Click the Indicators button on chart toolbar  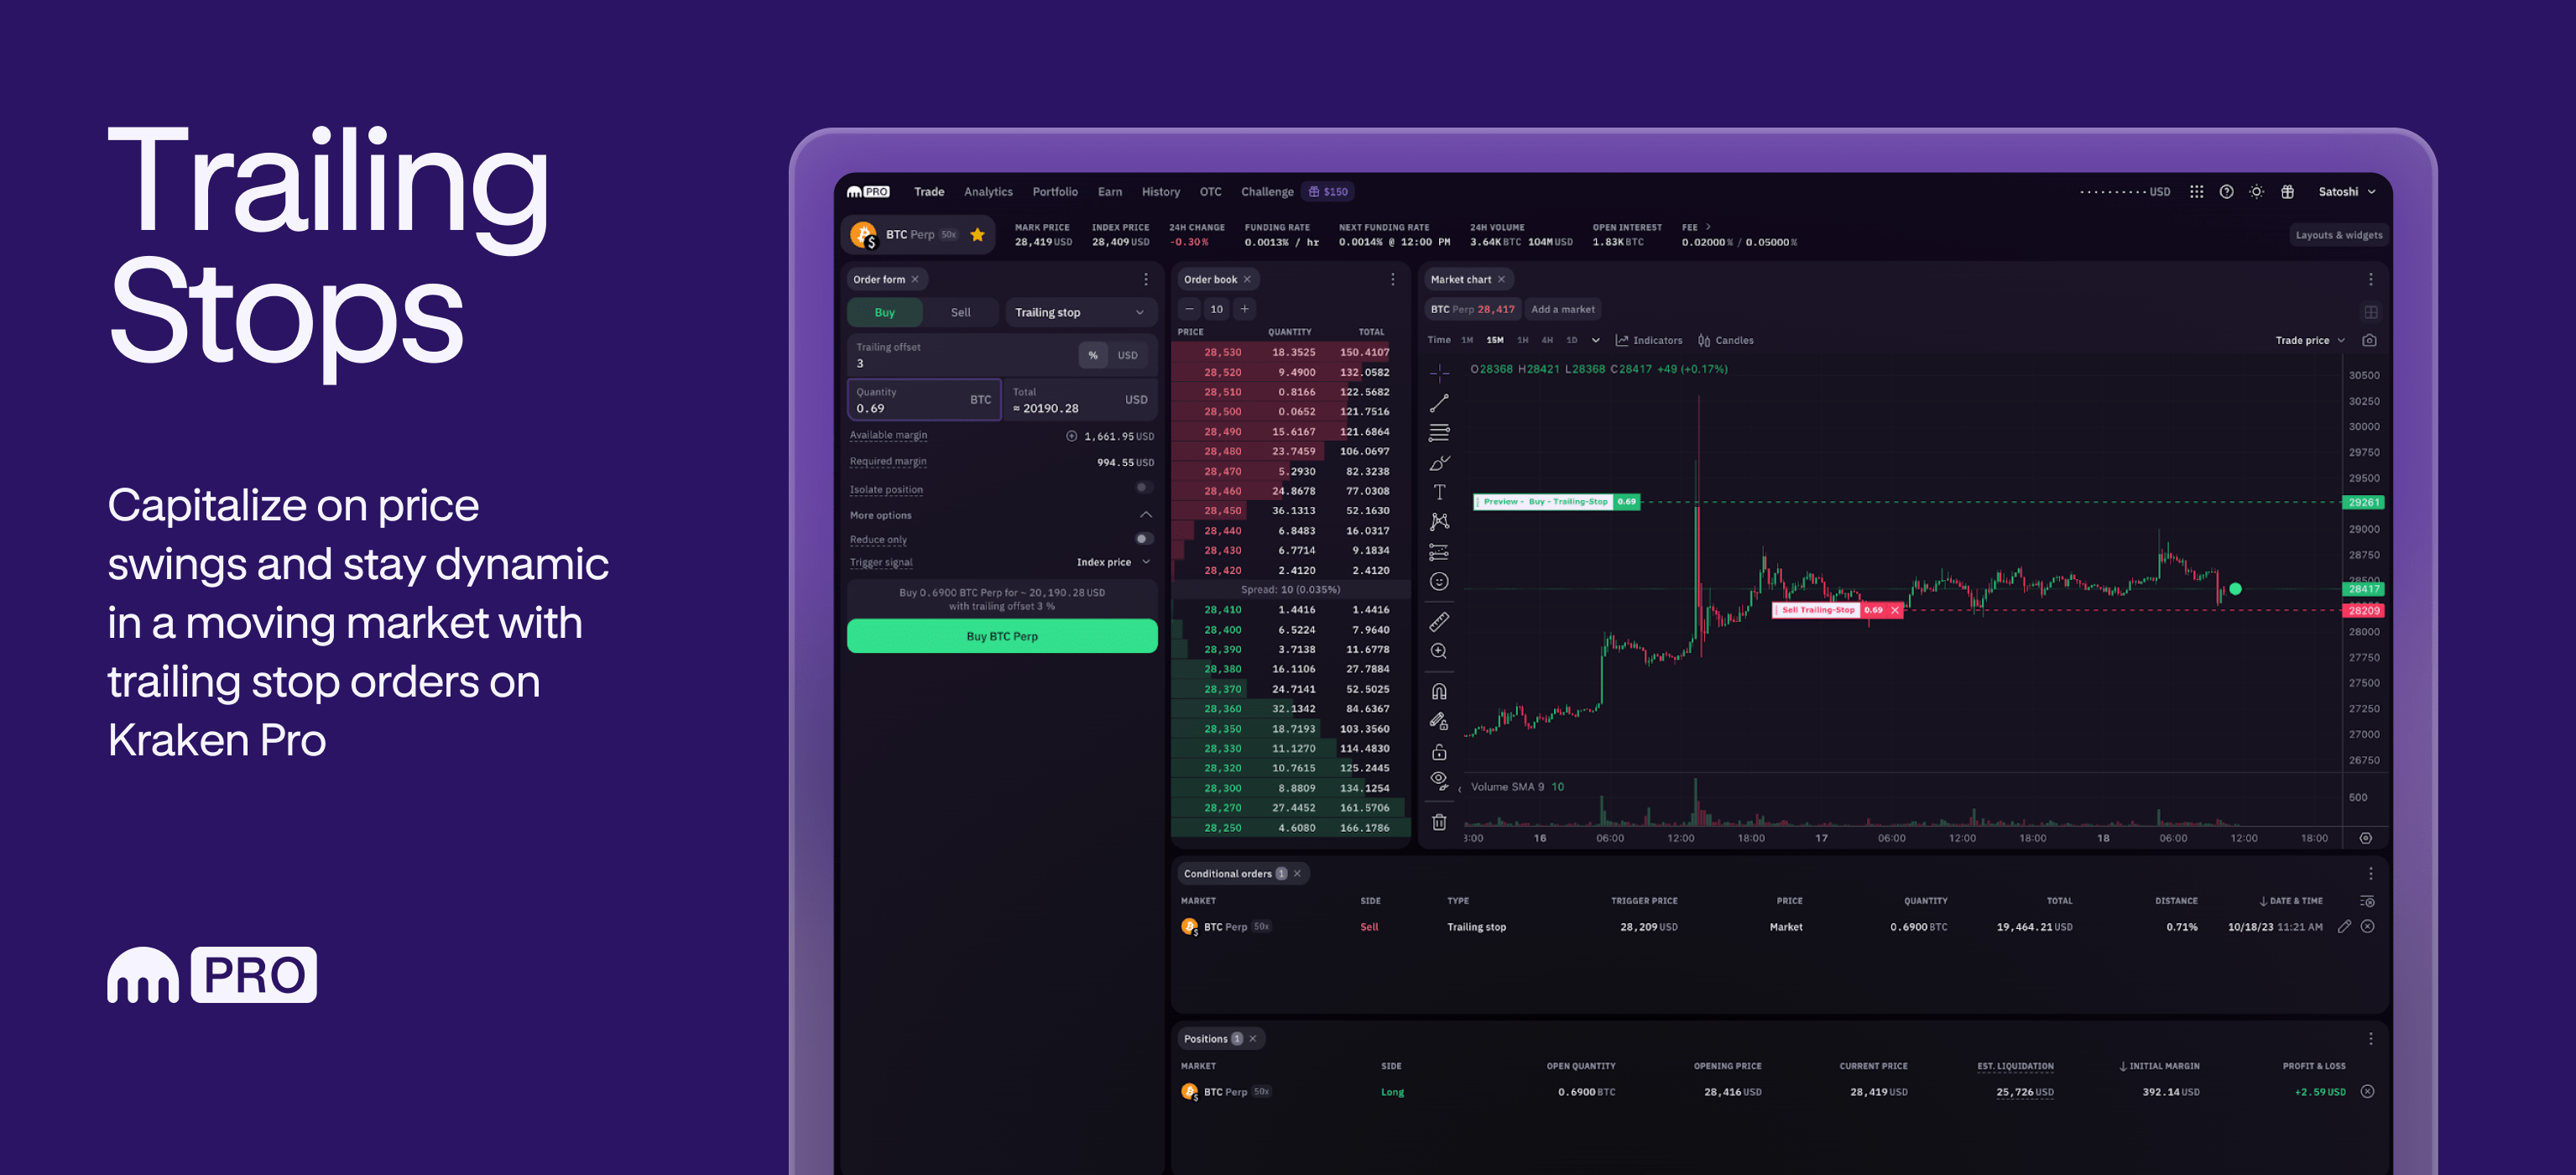click(x=1648, y=340)
